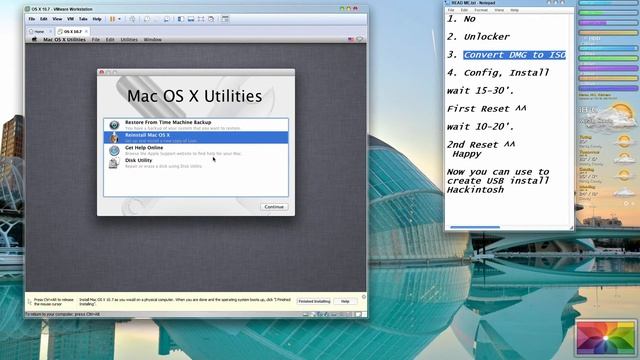
Task: Click 'create USB install' text in Notepad
Action: (x=498, y=181)
